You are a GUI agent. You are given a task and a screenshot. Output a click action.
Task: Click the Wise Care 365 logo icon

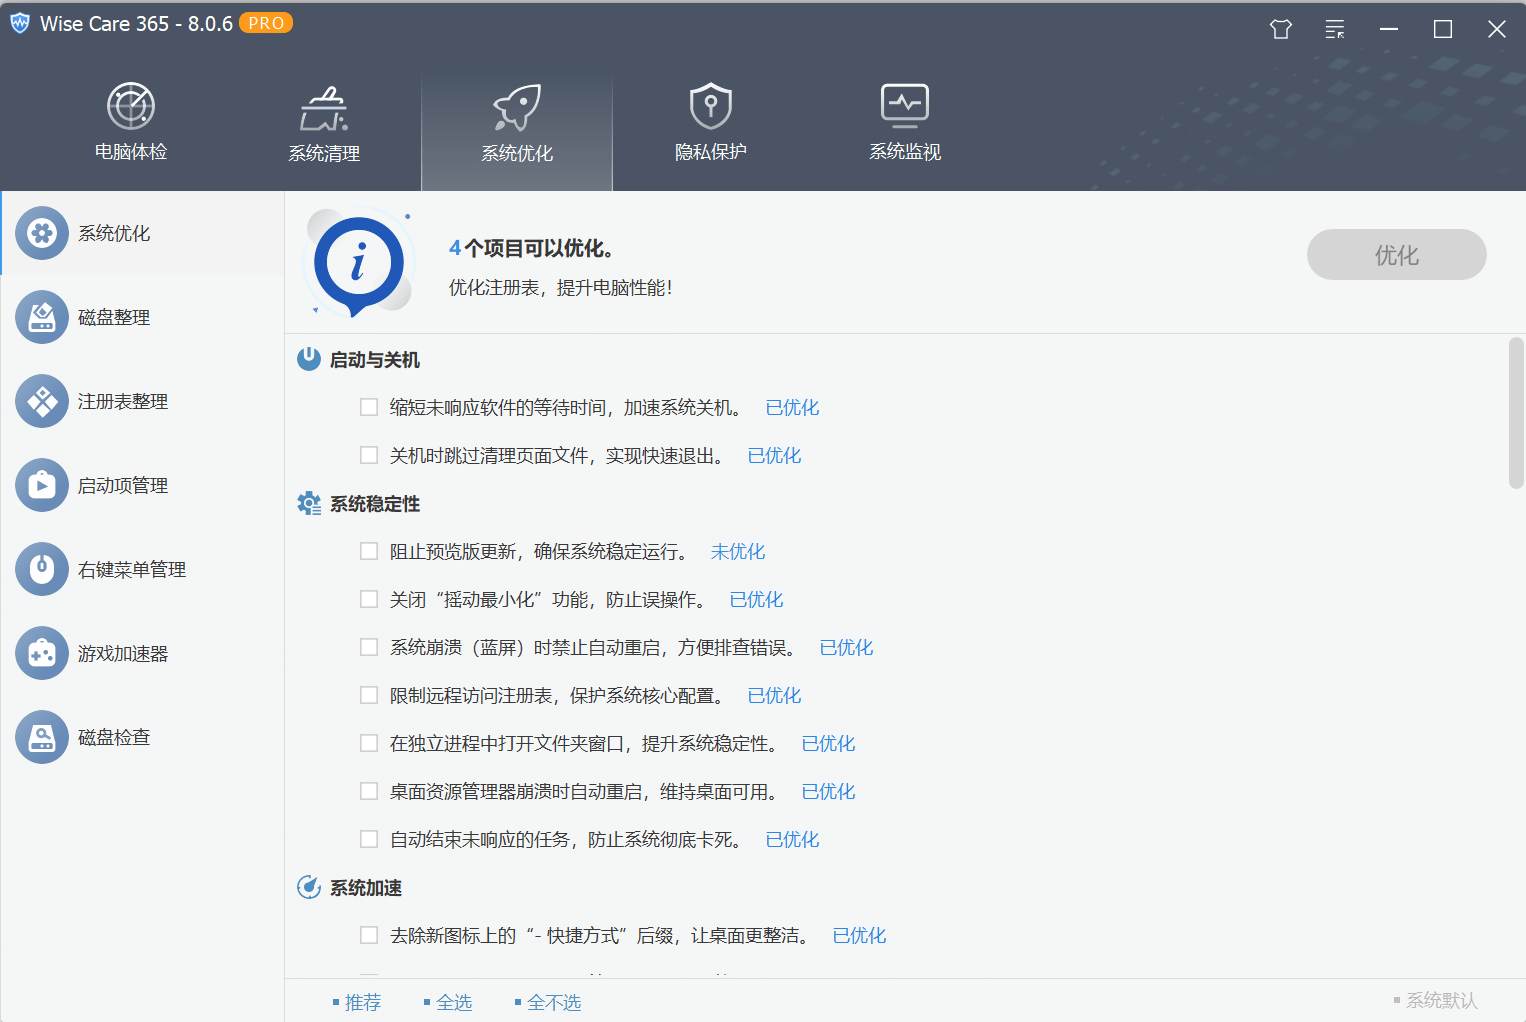(20, 23)
